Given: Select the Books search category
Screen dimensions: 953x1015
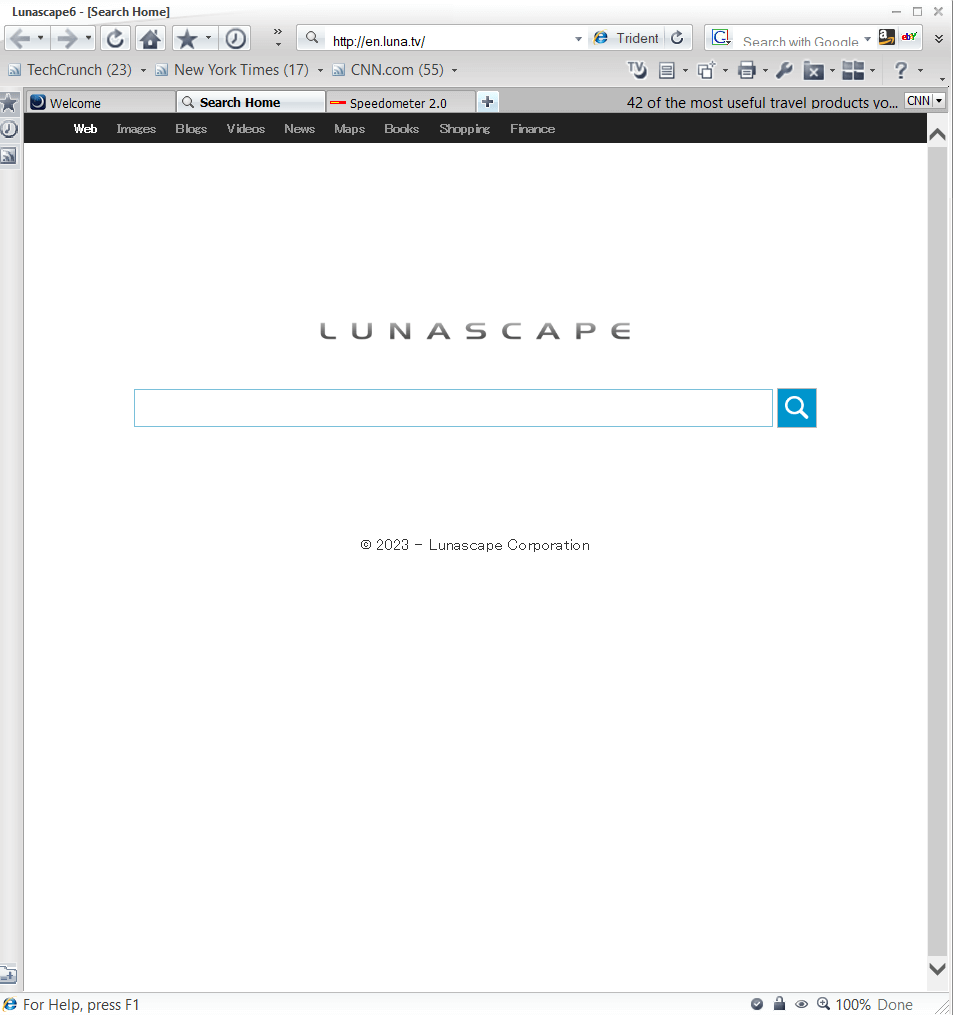Looking at the screenshot, I should pos(401,129).
